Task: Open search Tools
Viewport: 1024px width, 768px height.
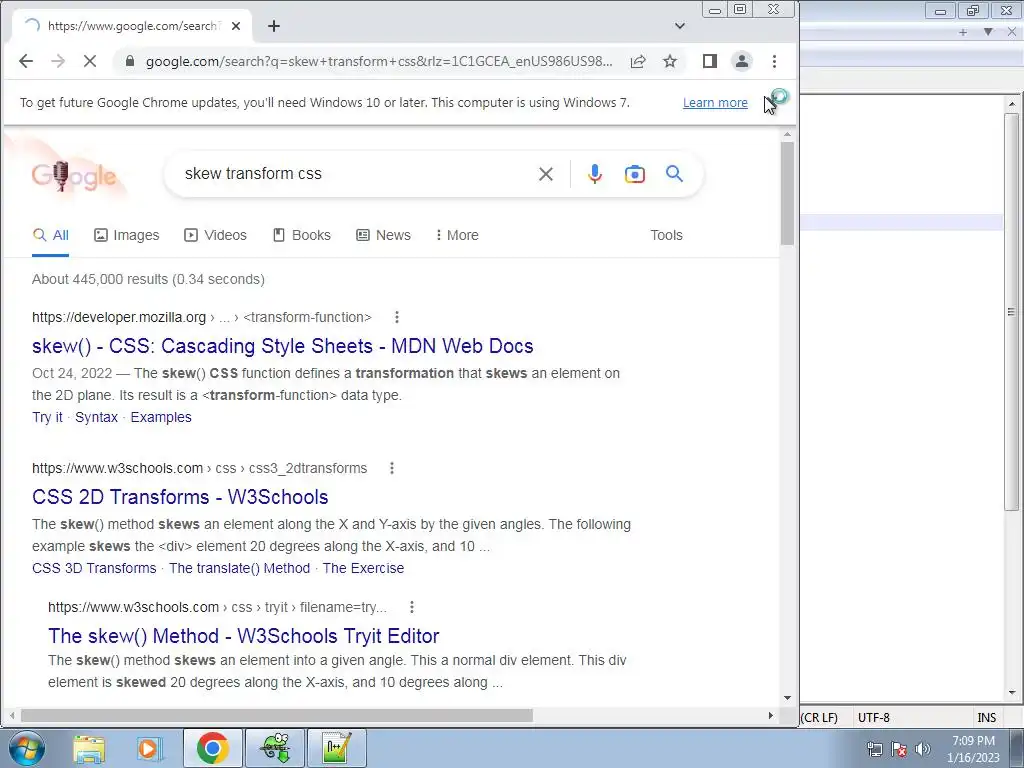Action: point(666,235)
